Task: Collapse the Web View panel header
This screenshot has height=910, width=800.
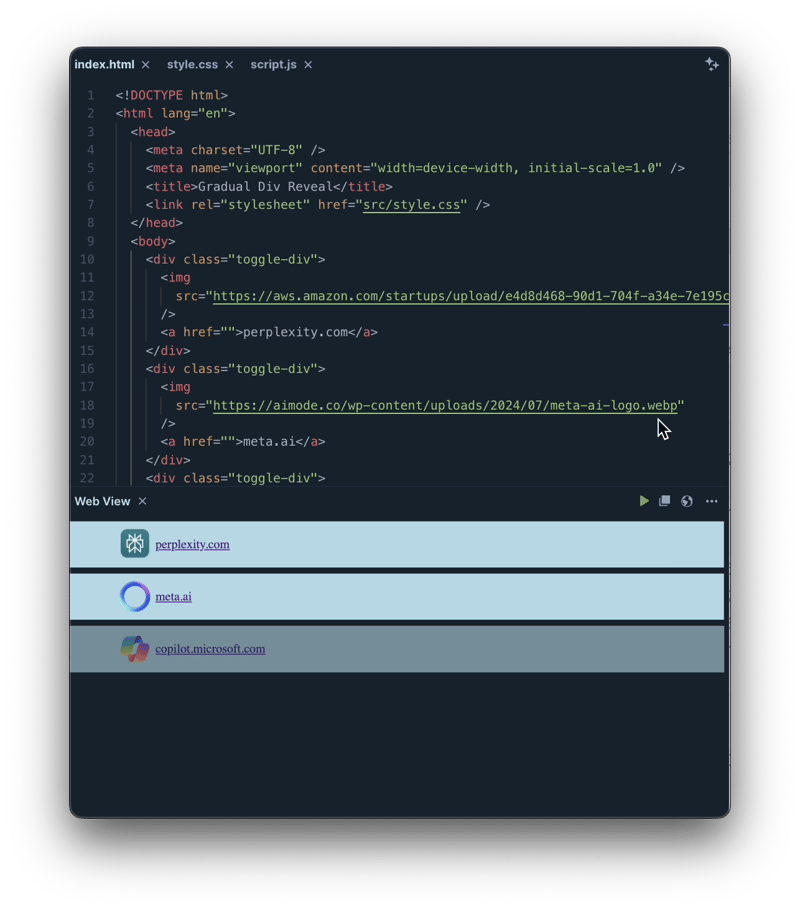Action: tap(102, 501)
